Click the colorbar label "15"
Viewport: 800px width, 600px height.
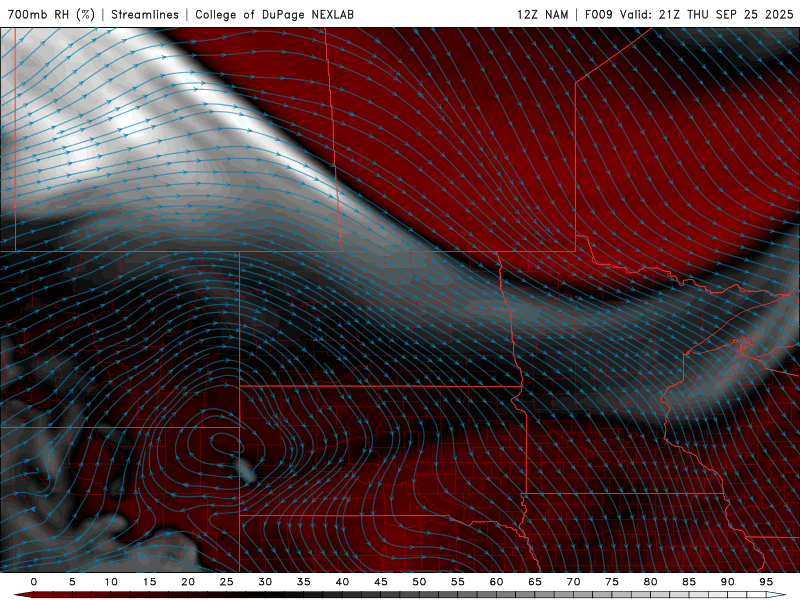click(149, 582)
